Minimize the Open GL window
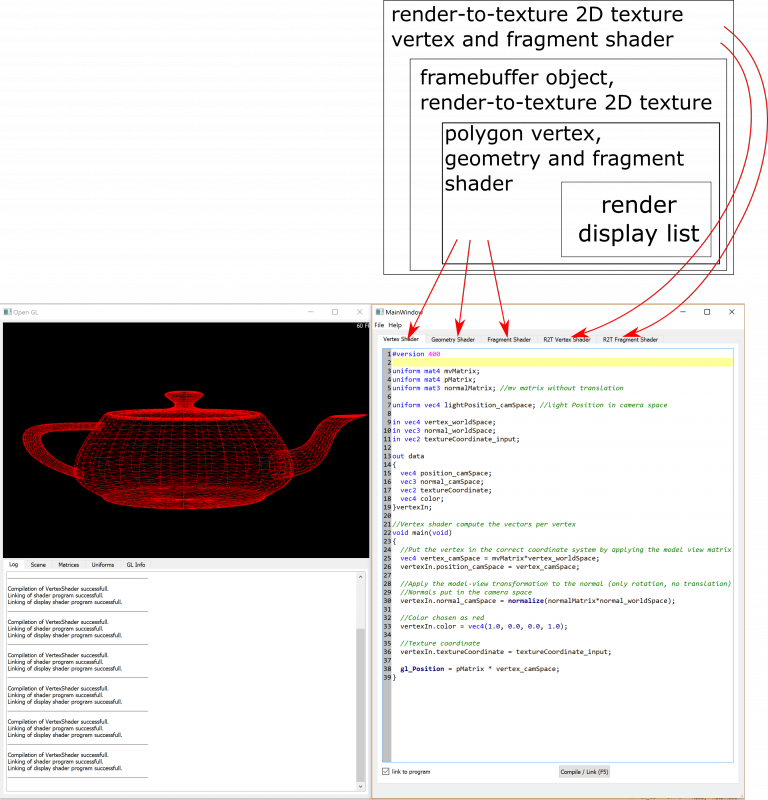This screenshot has height=800, width=768. [x=310, y=312]
